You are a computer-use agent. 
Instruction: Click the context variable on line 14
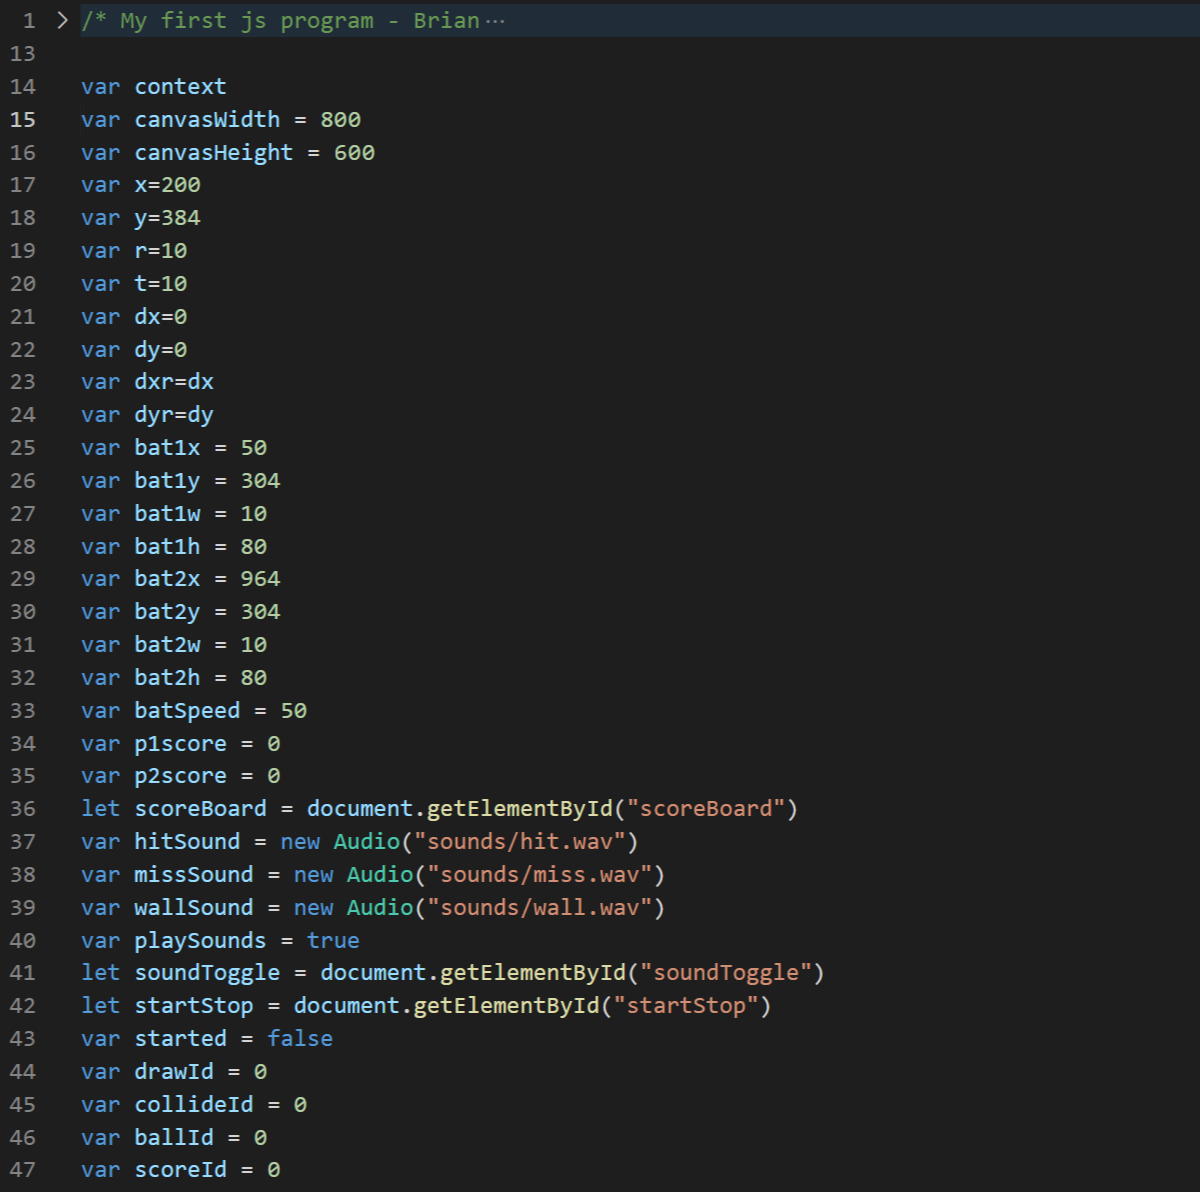pos(180,87)
